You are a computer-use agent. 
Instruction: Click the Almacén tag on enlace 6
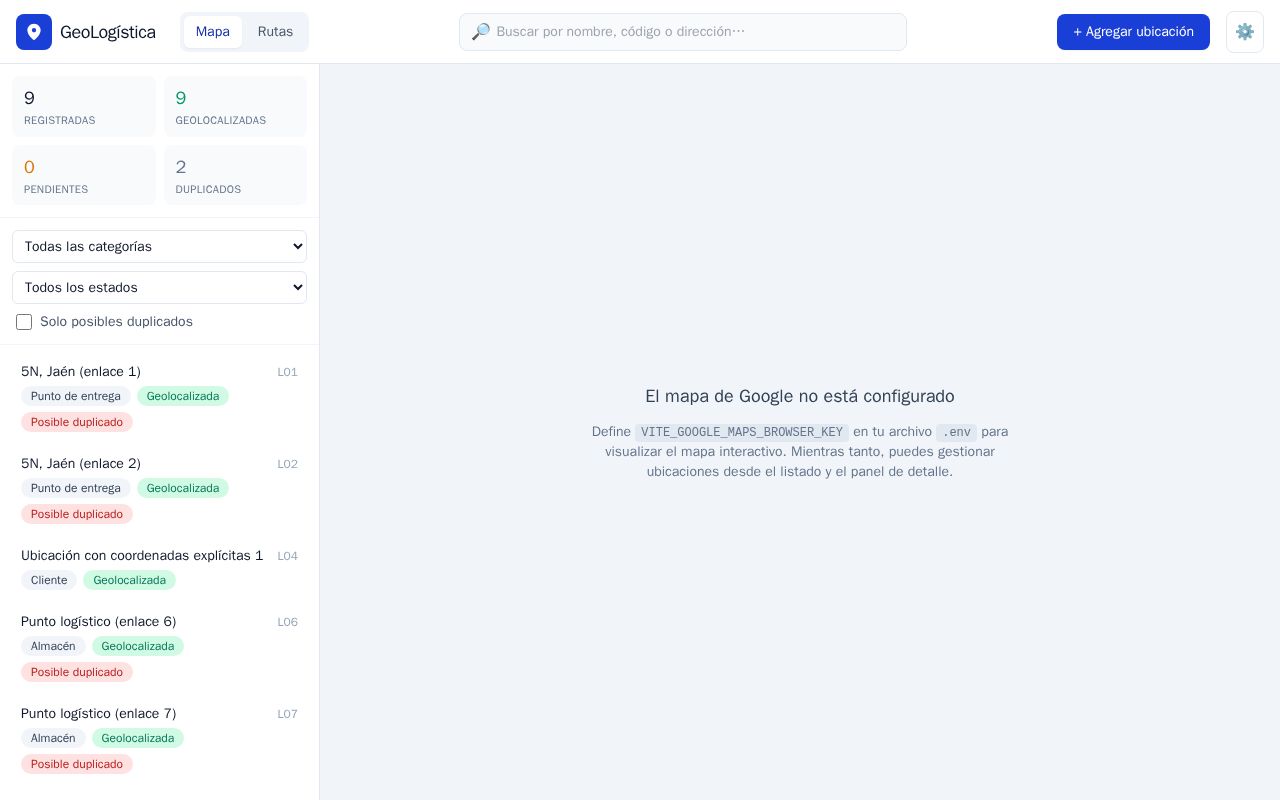point(53,646)
